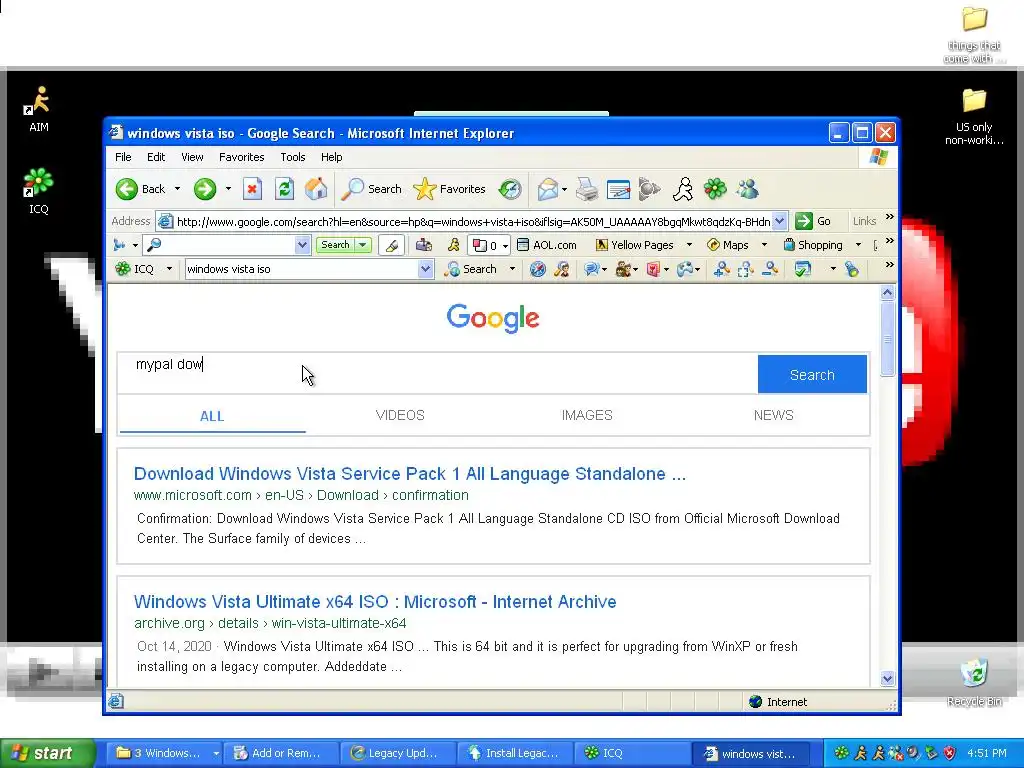This screenshot has height=768, width=1024.
Task: Click the Go button next to the address bar
Action: tap(813, 221)
